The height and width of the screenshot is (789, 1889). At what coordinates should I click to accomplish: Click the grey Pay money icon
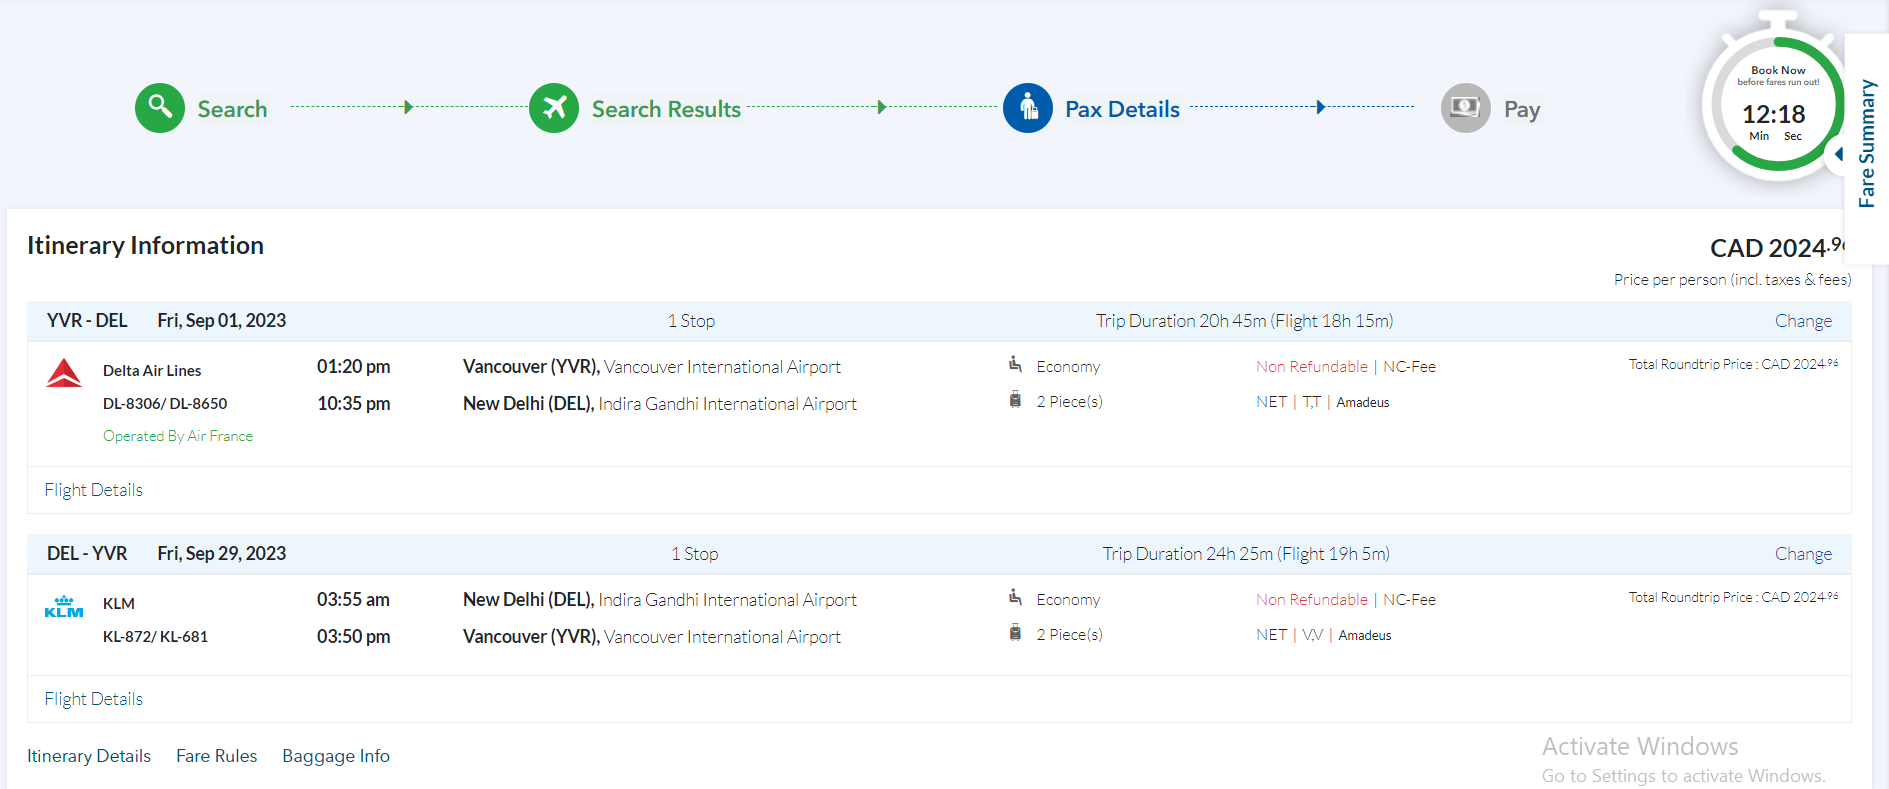[x=1465, y=108]
